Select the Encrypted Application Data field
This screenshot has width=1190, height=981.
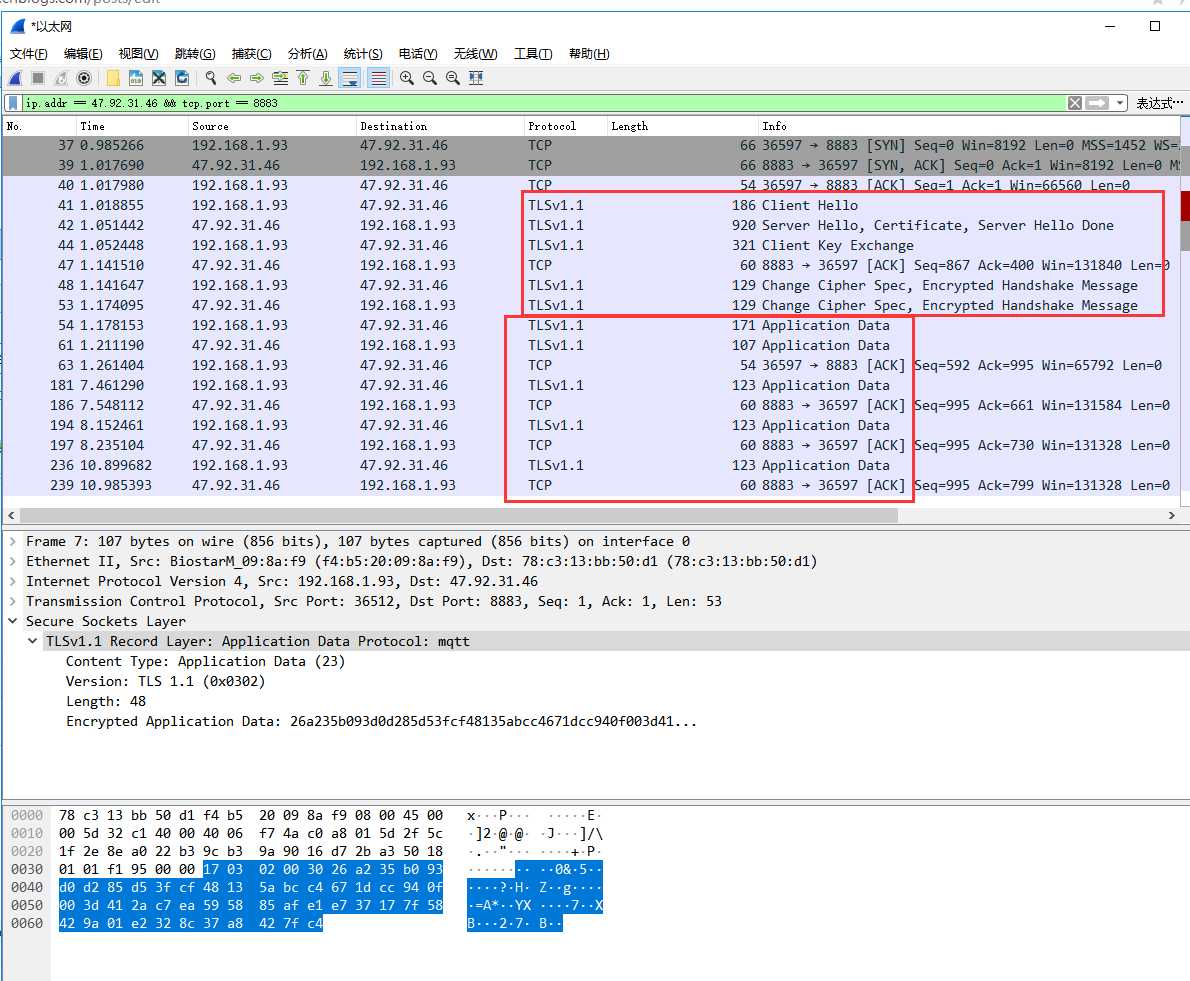point(381,722)
